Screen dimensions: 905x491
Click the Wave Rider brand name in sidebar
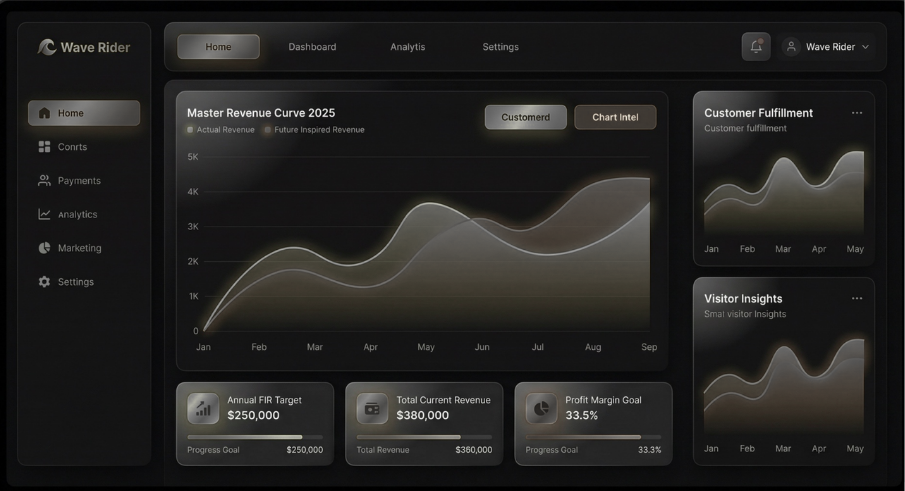click(x=95, y=47)
